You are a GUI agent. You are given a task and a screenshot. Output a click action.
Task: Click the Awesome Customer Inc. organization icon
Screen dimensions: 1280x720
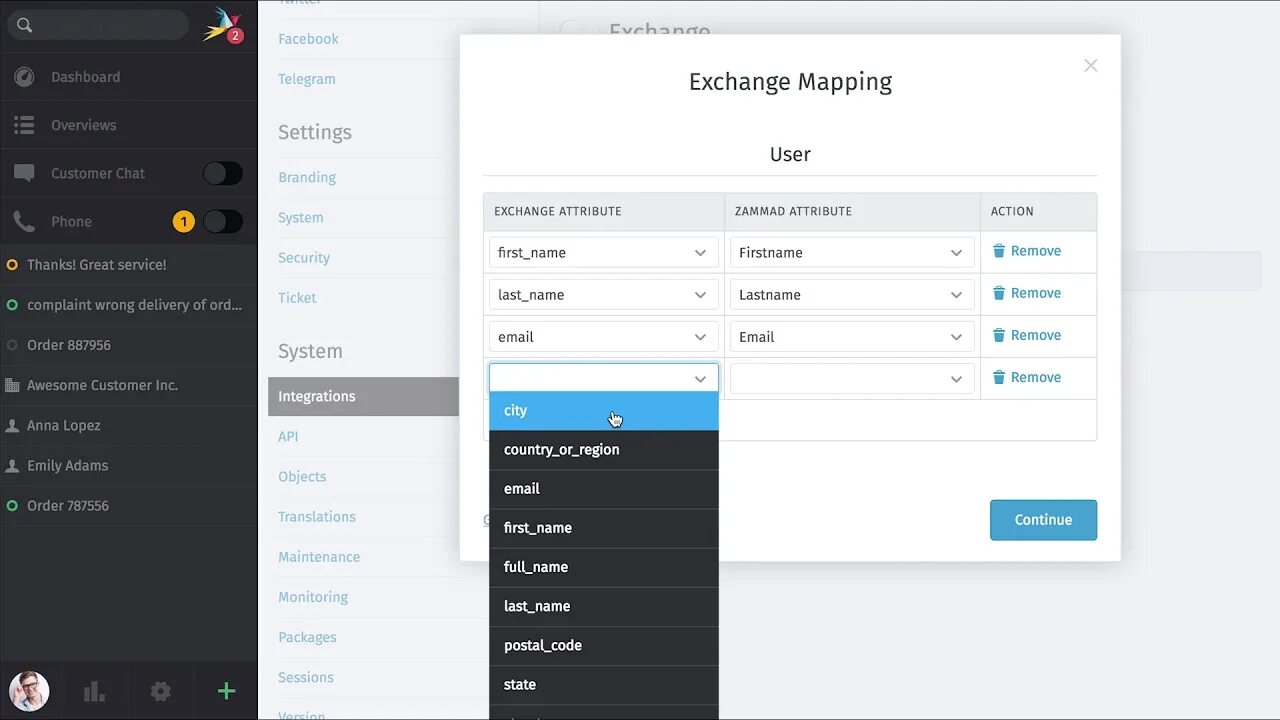[12, 385]
